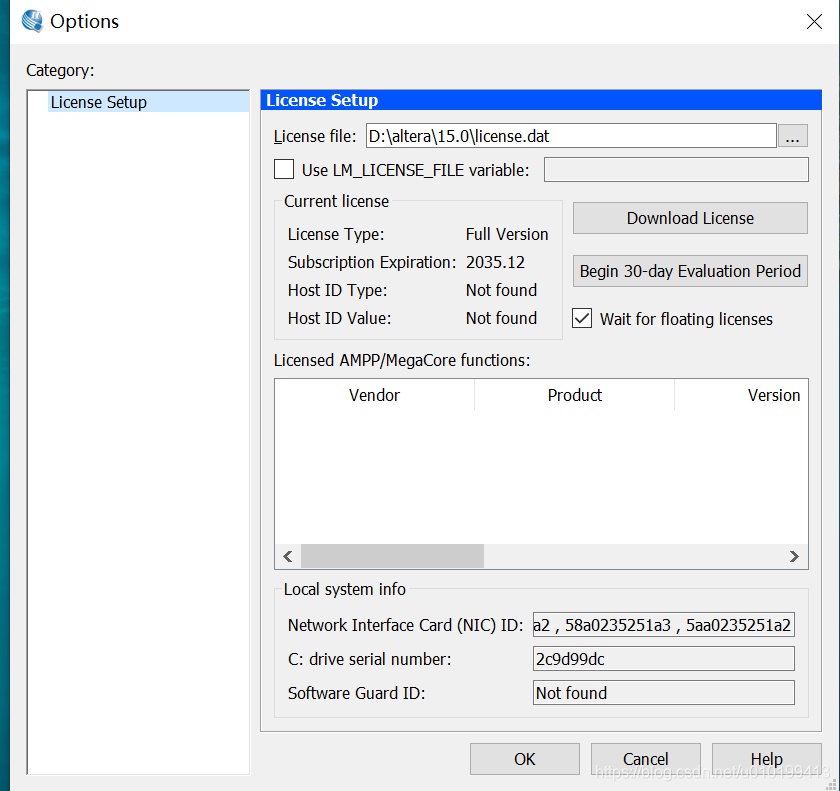The height and width of the screenshot is (791, 840).
Task: Open Help for license setup
Action: pos(767,759)
